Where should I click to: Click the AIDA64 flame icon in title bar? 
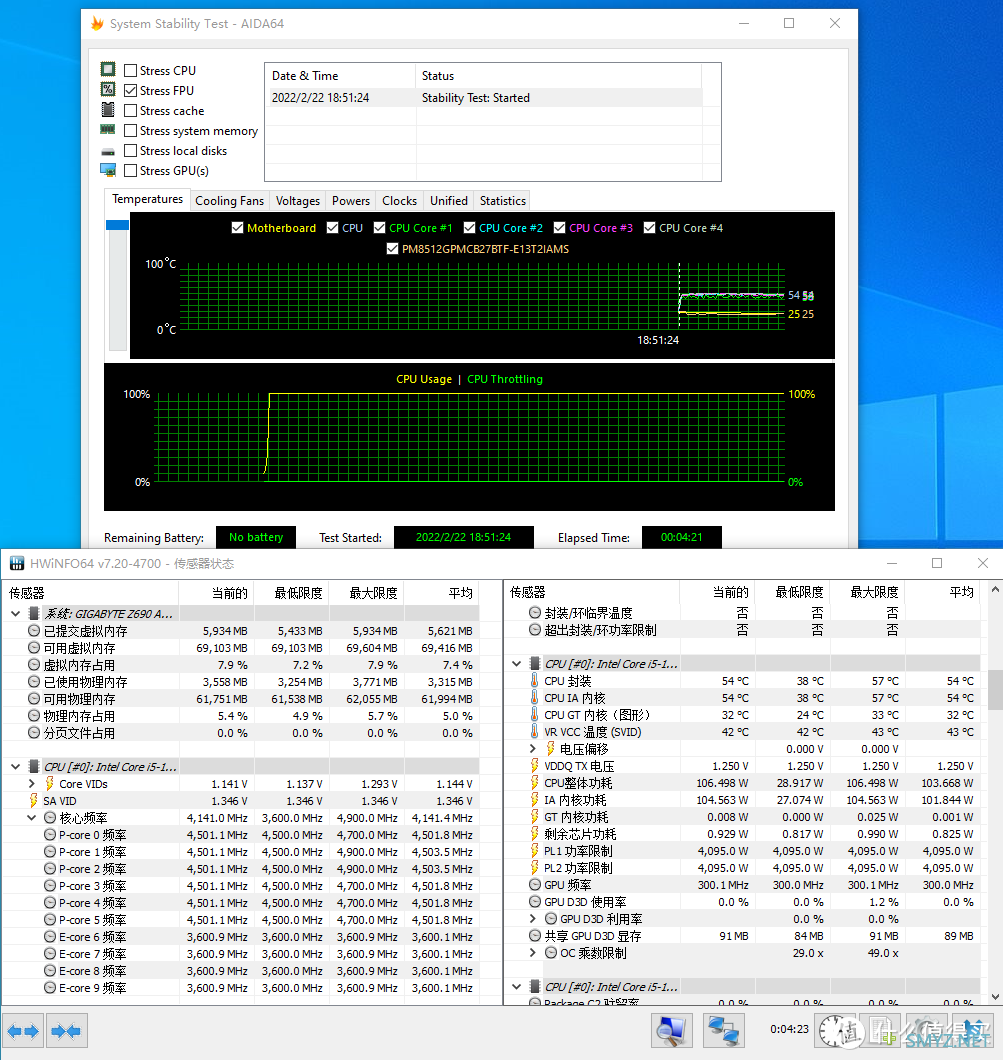tap(97, 24)
